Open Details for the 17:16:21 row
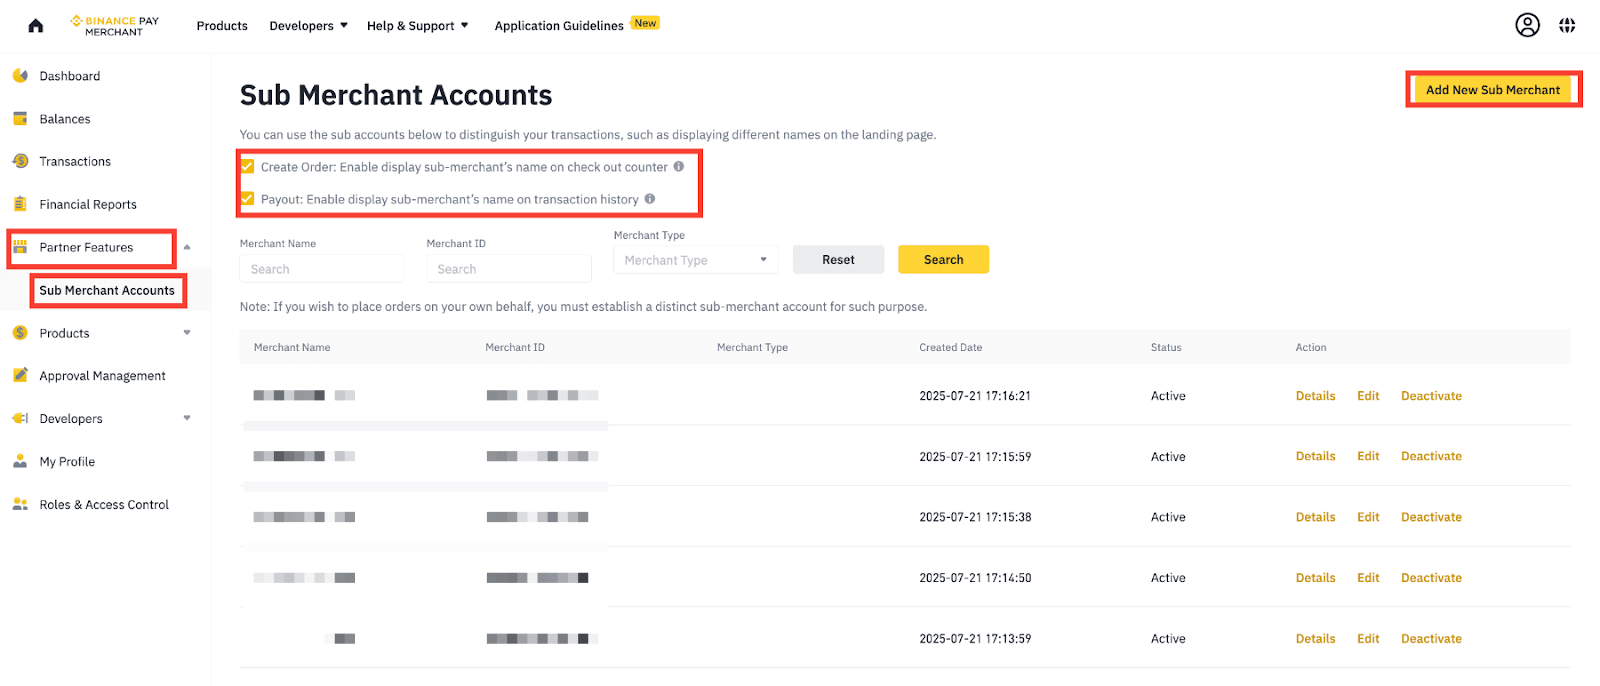This screenshot has height=686, width=1600. tap(1315, 396)
